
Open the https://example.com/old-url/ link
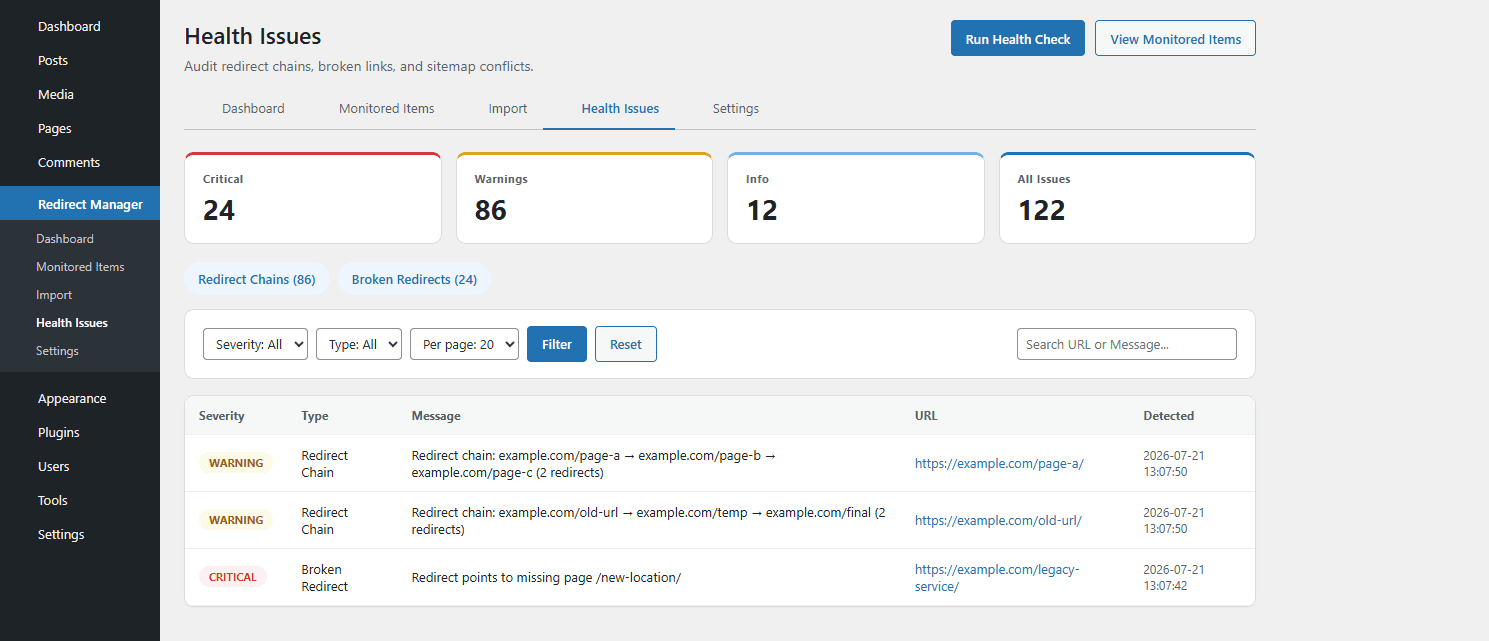tap(998, 520)
